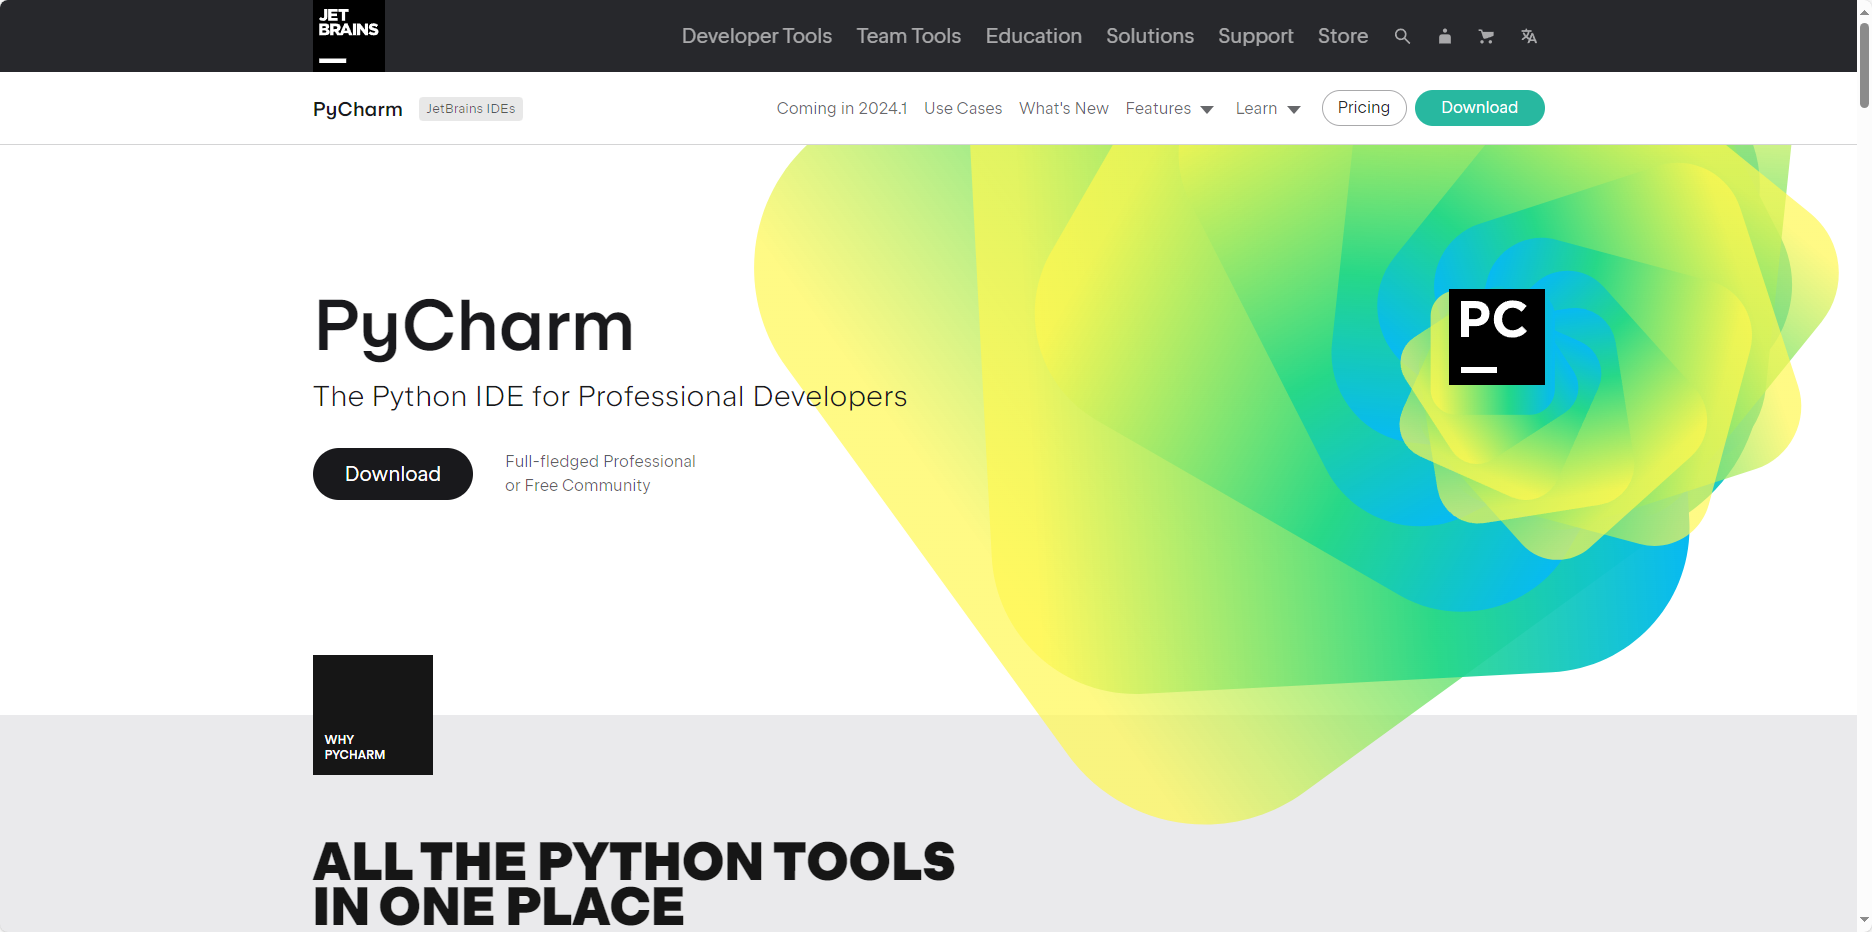
Task: Go to PyCharm product home link
Action: (357, 109)
